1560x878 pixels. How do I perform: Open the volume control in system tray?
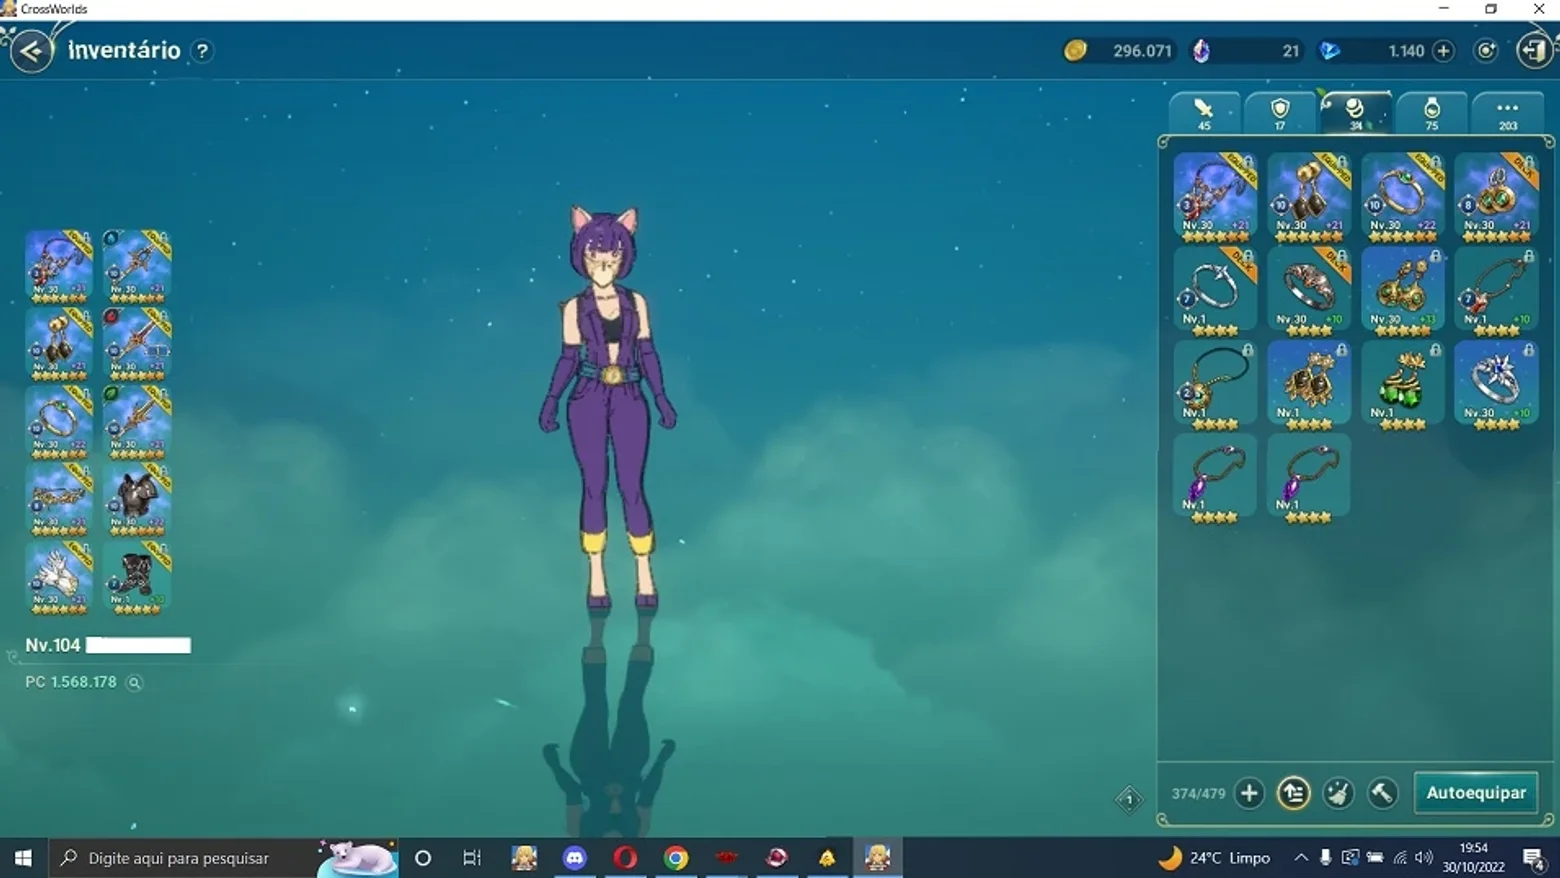(x=1424, y=858)
